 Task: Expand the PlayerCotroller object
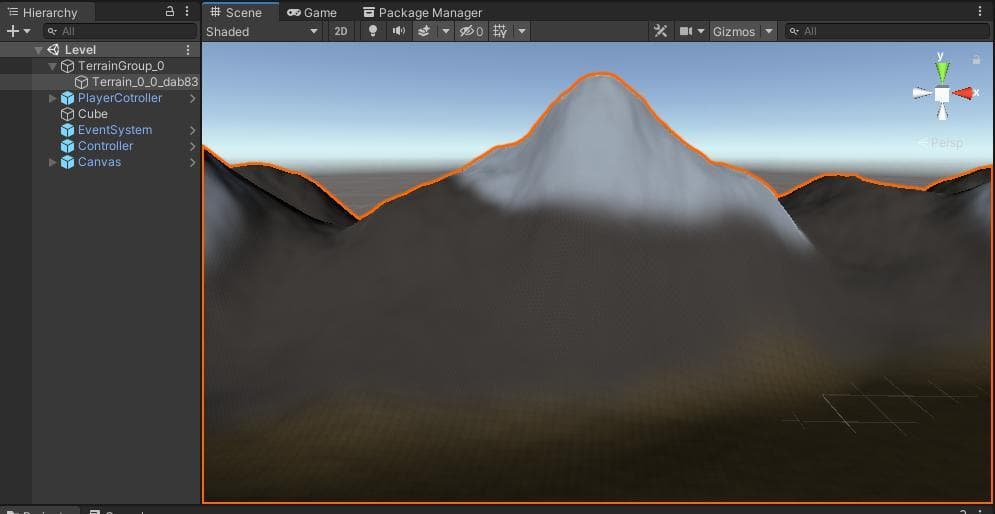53,98
